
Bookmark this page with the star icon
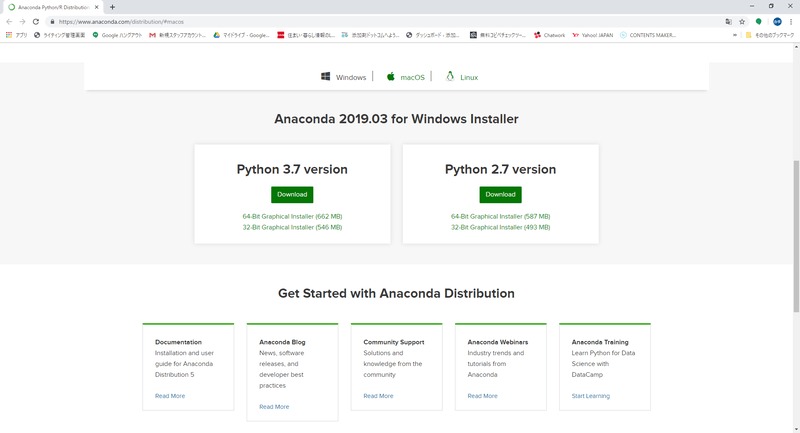pos(742,21)
